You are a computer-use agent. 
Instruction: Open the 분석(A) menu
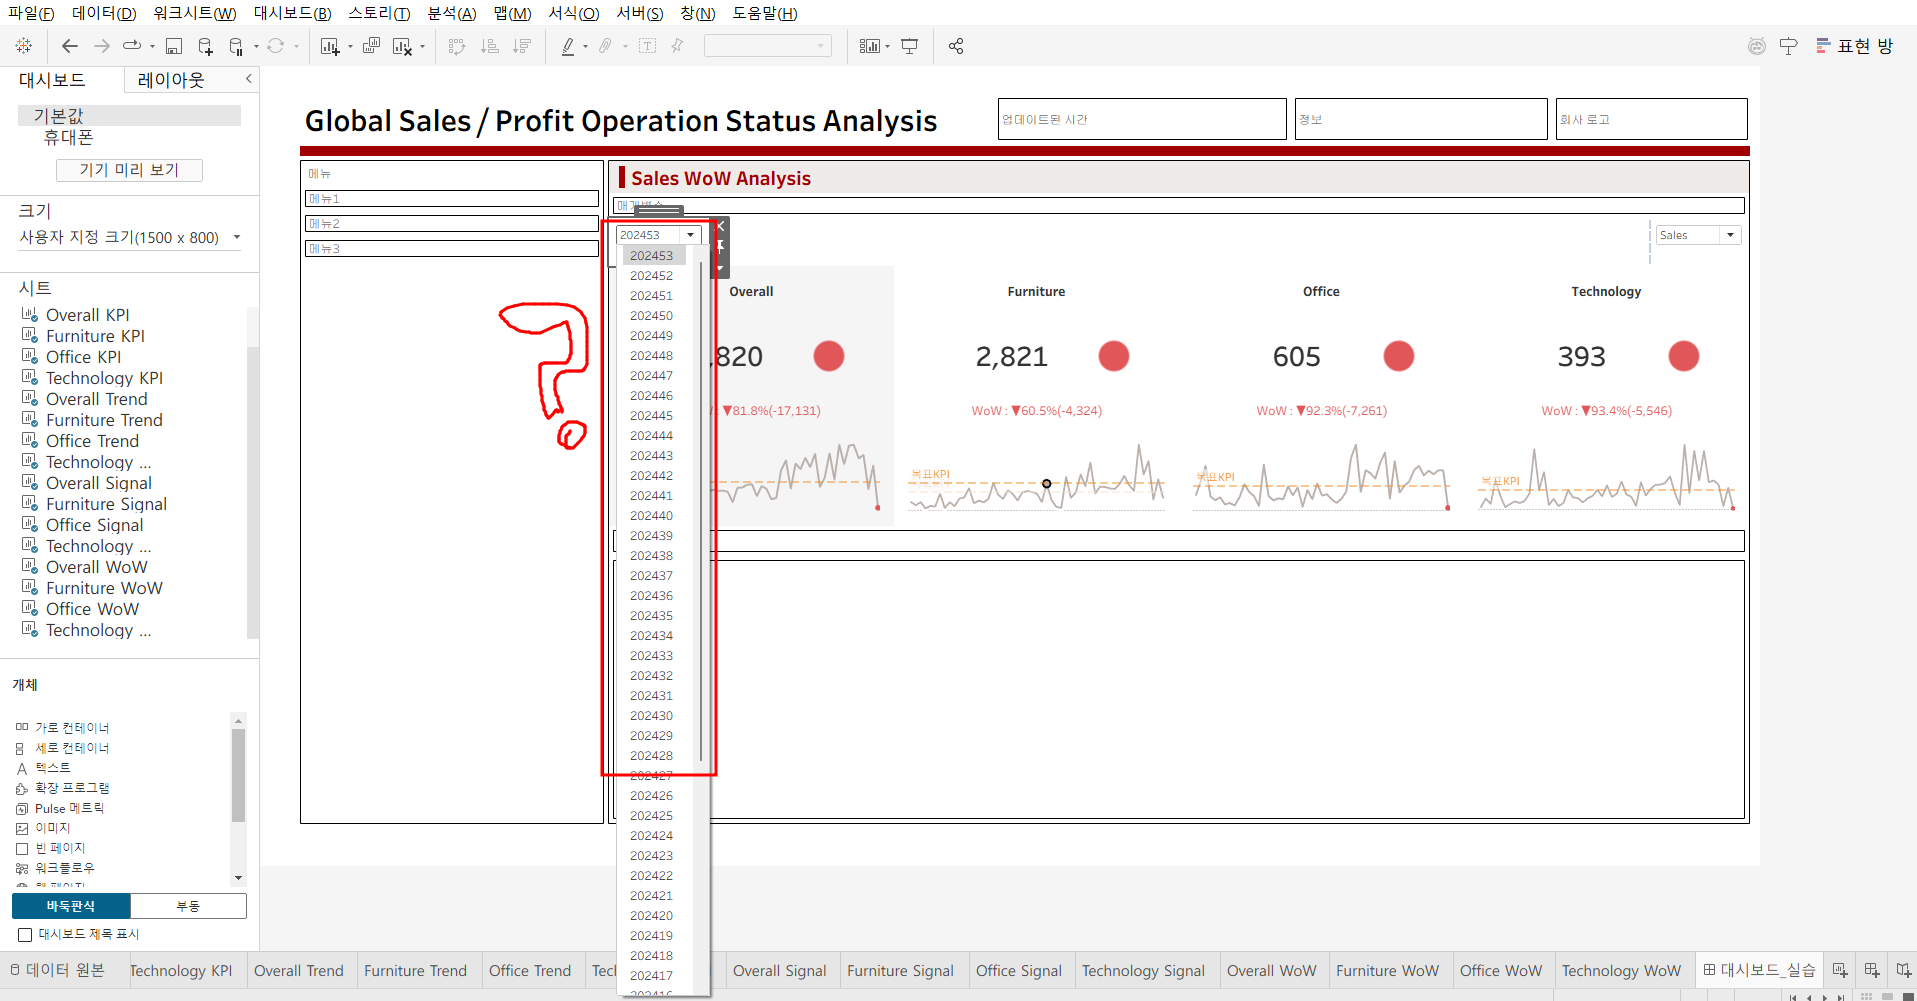point(452,13)
